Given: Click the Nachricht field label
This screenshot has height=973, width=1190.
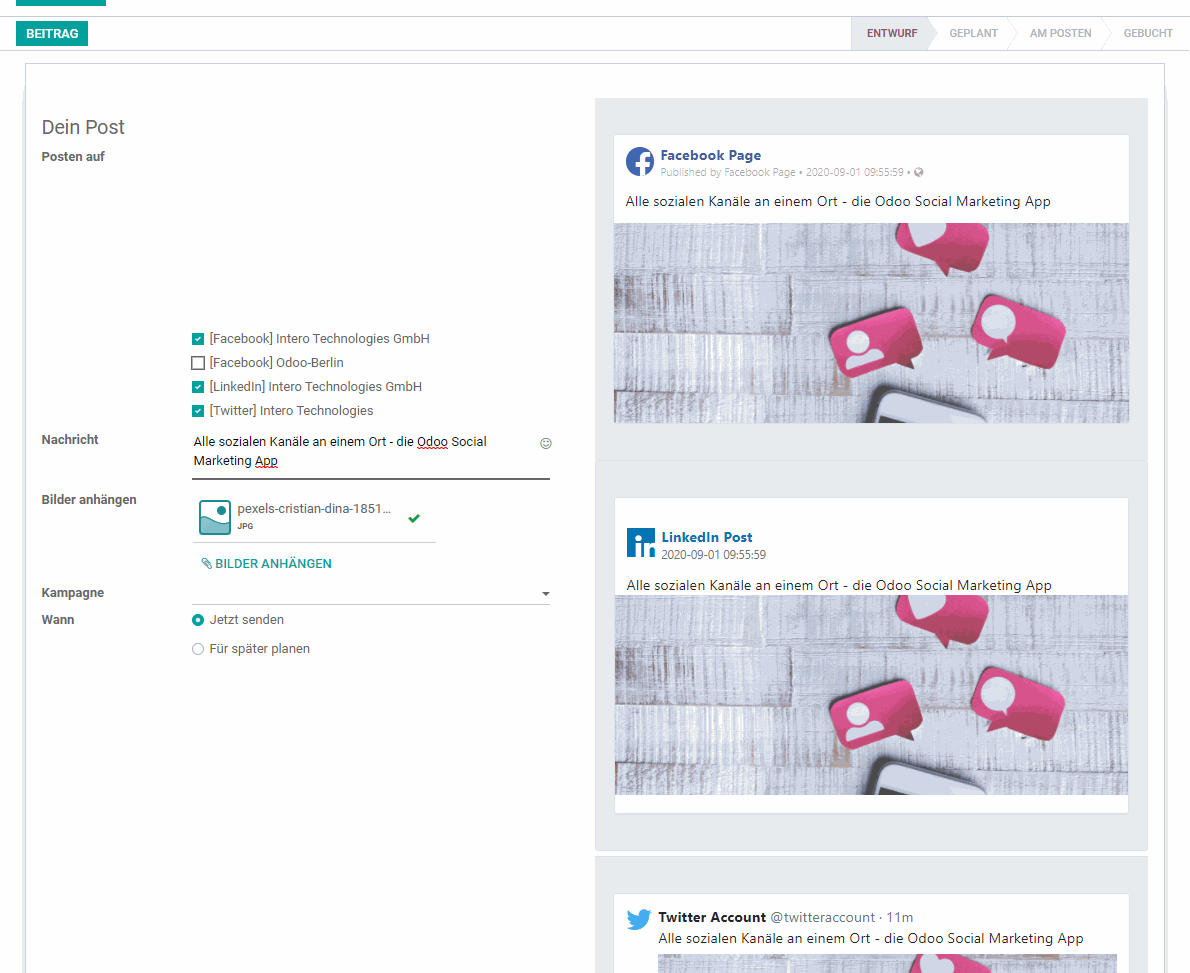Looking at the screenshot, I should pyautogui.click(x=70, y=439).
